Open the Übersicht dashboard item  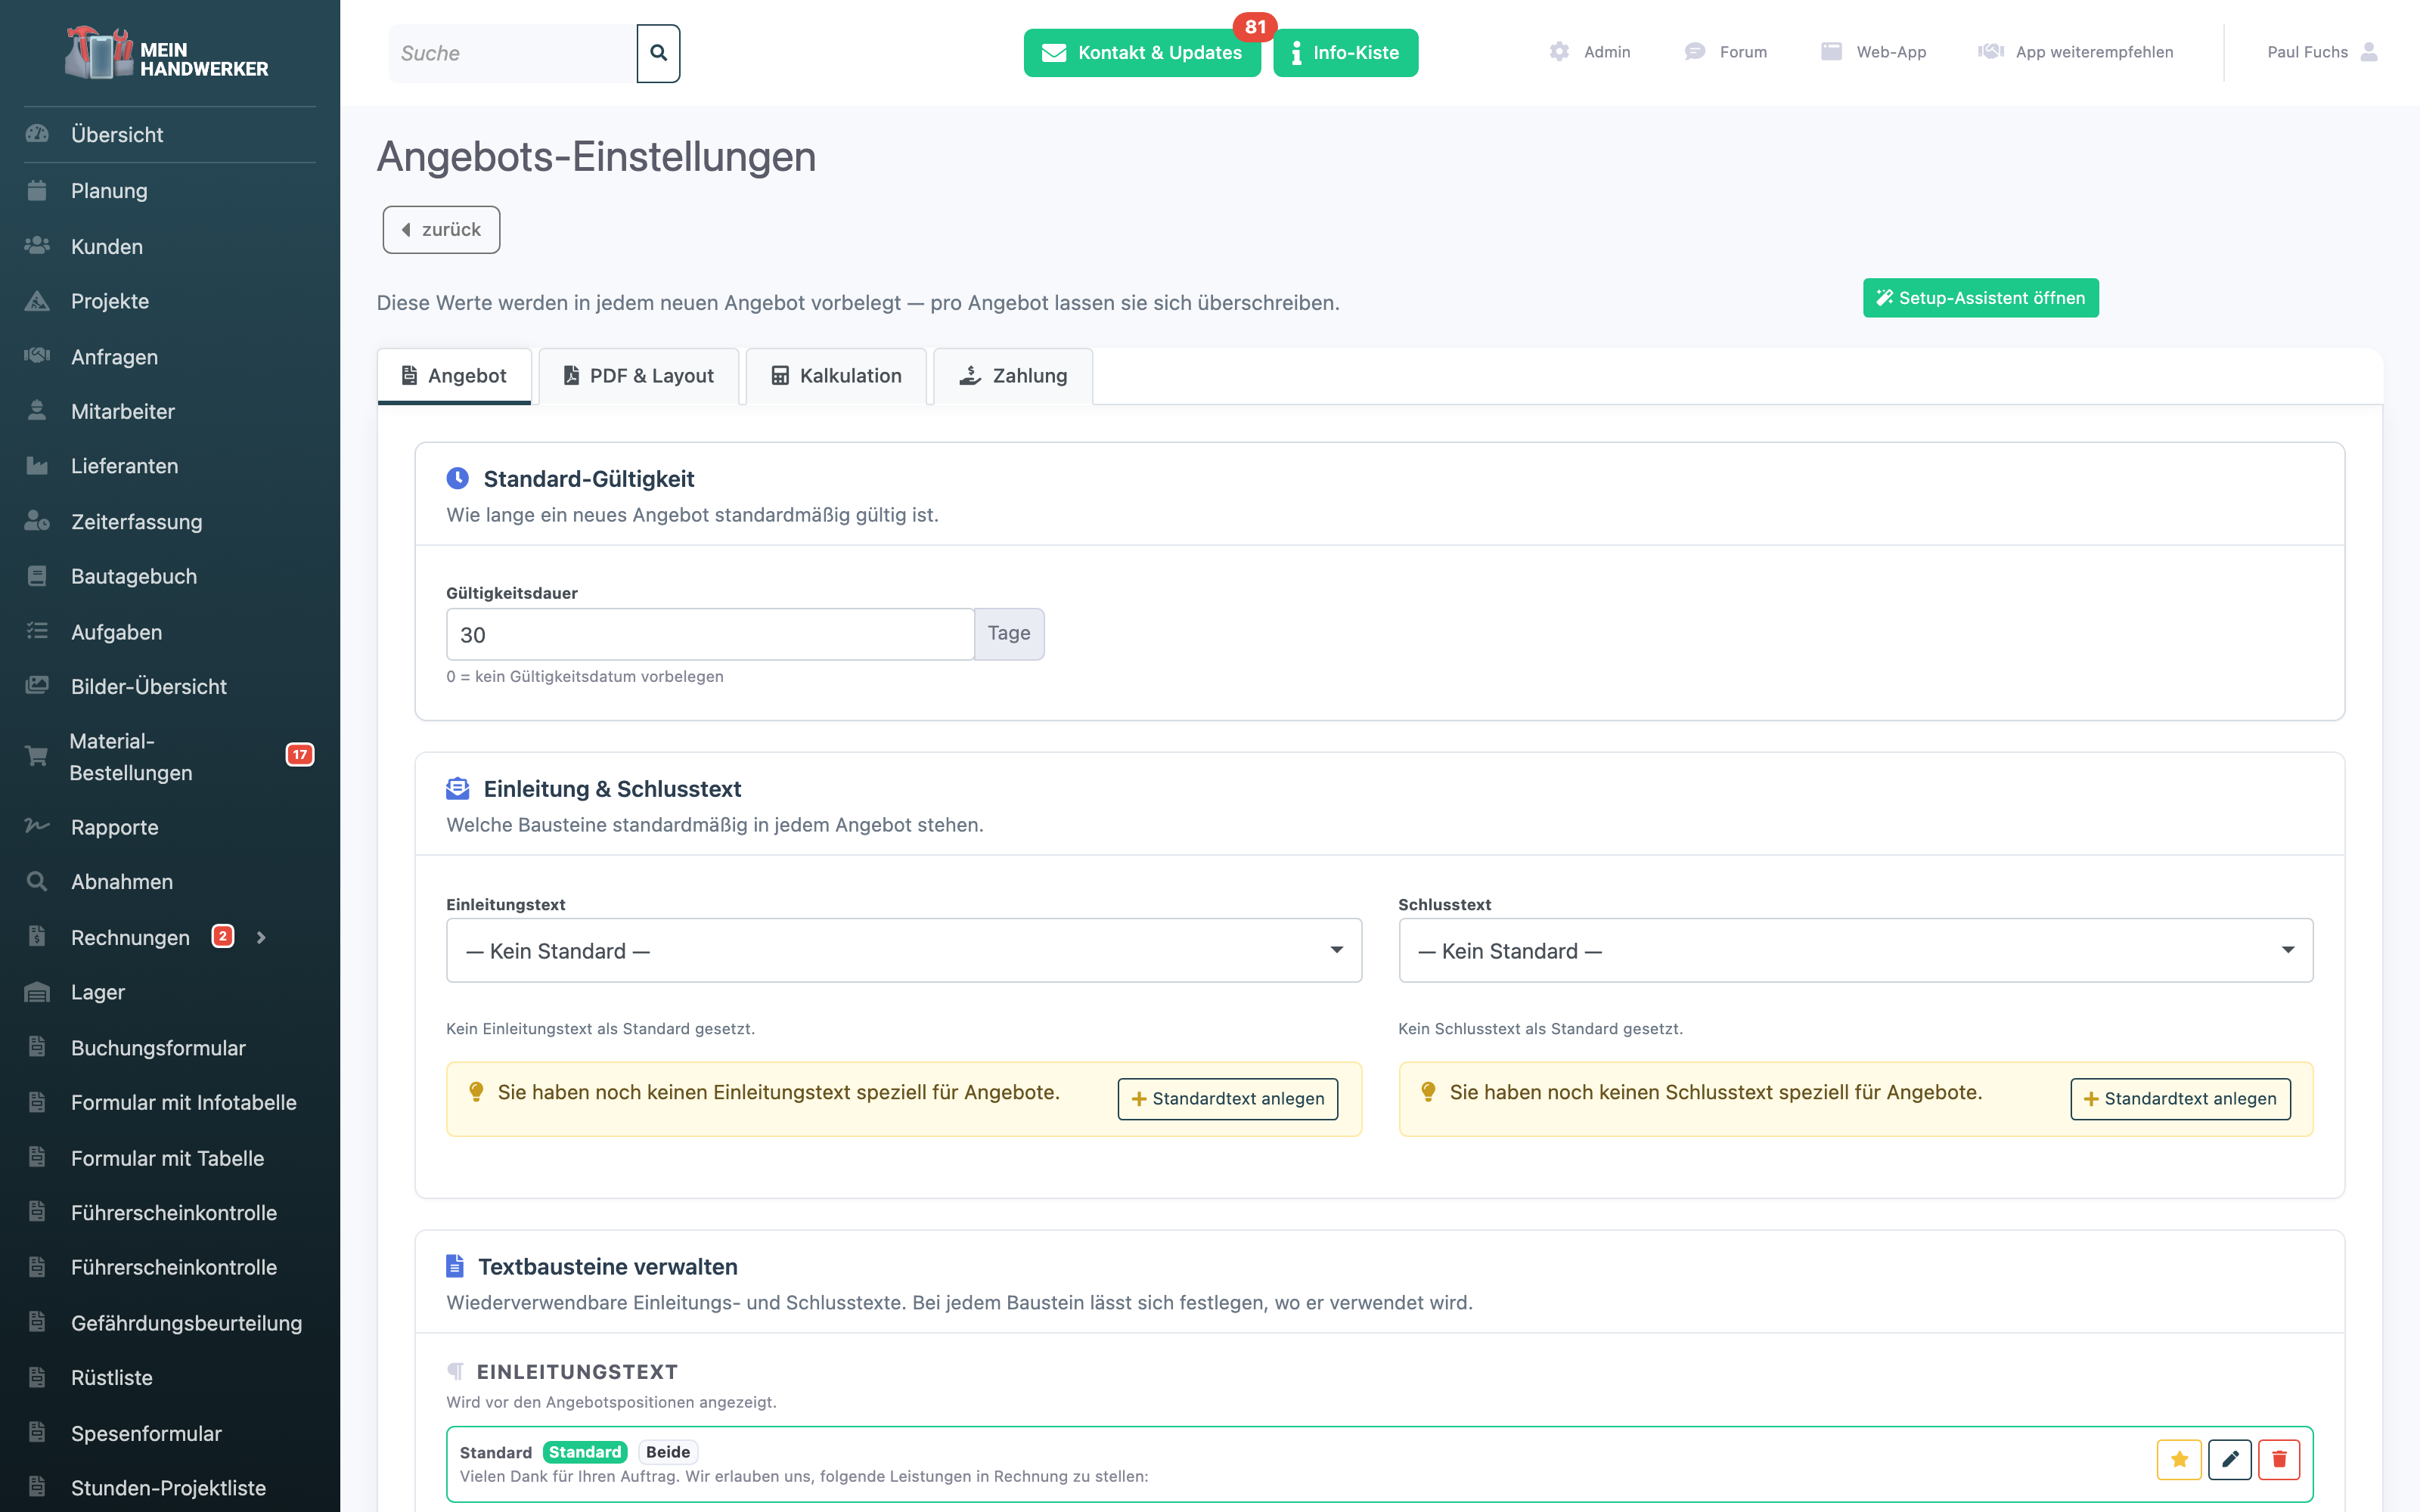(x=117, y=134)
